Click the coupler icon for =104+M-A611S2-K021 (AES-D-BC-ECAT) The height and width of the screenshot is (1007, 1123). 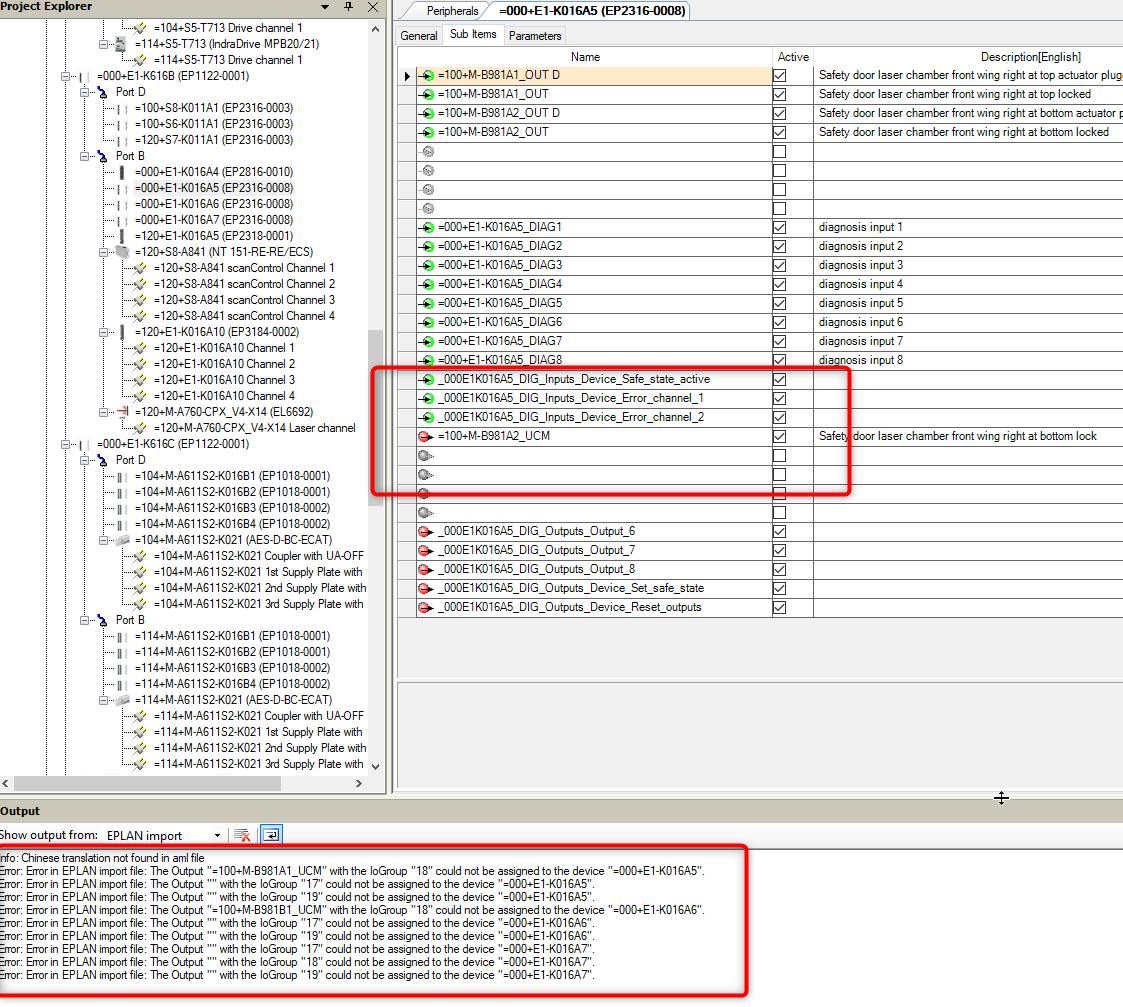click(122, 540)
